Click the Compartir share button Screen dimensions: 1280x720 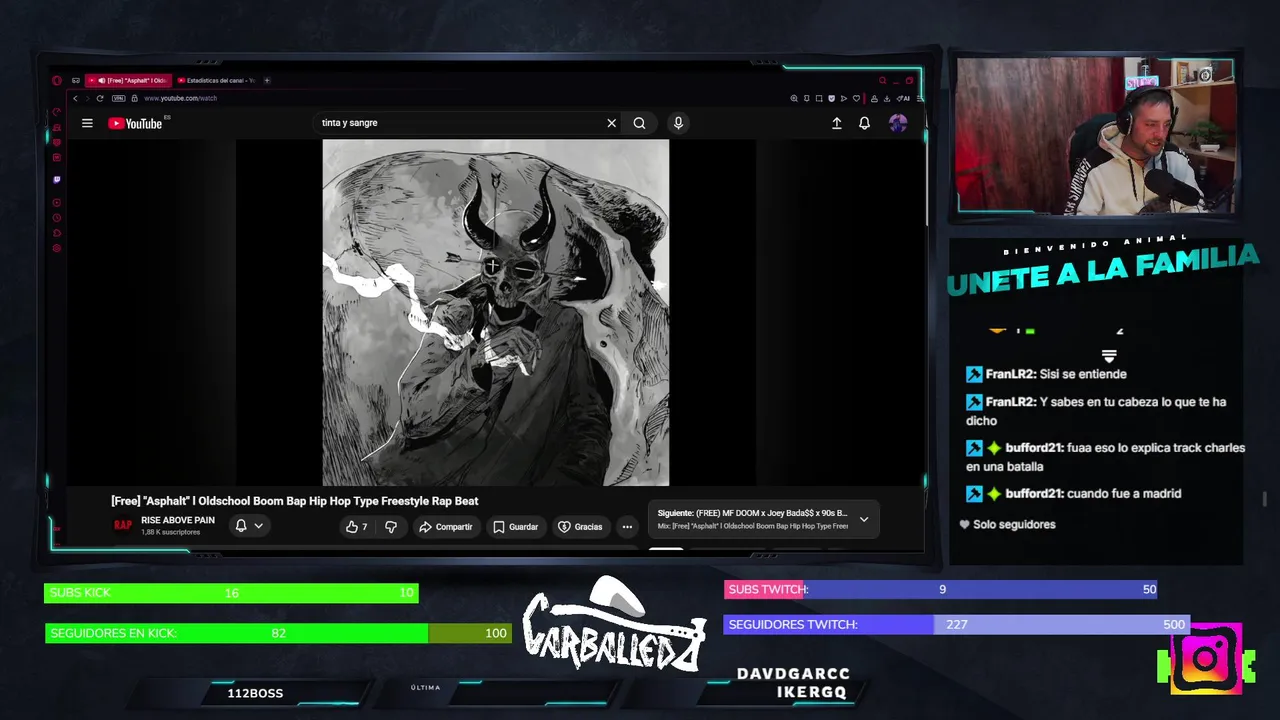tap(446, 527)
